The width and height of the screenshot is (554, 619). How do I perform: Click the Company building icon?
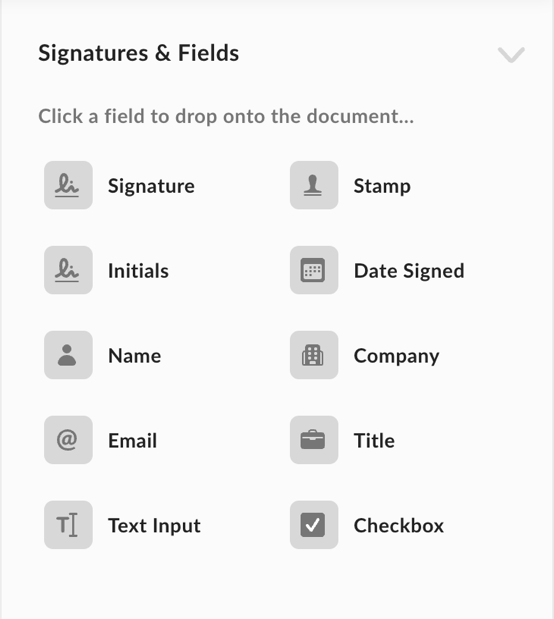pos(314,355)
